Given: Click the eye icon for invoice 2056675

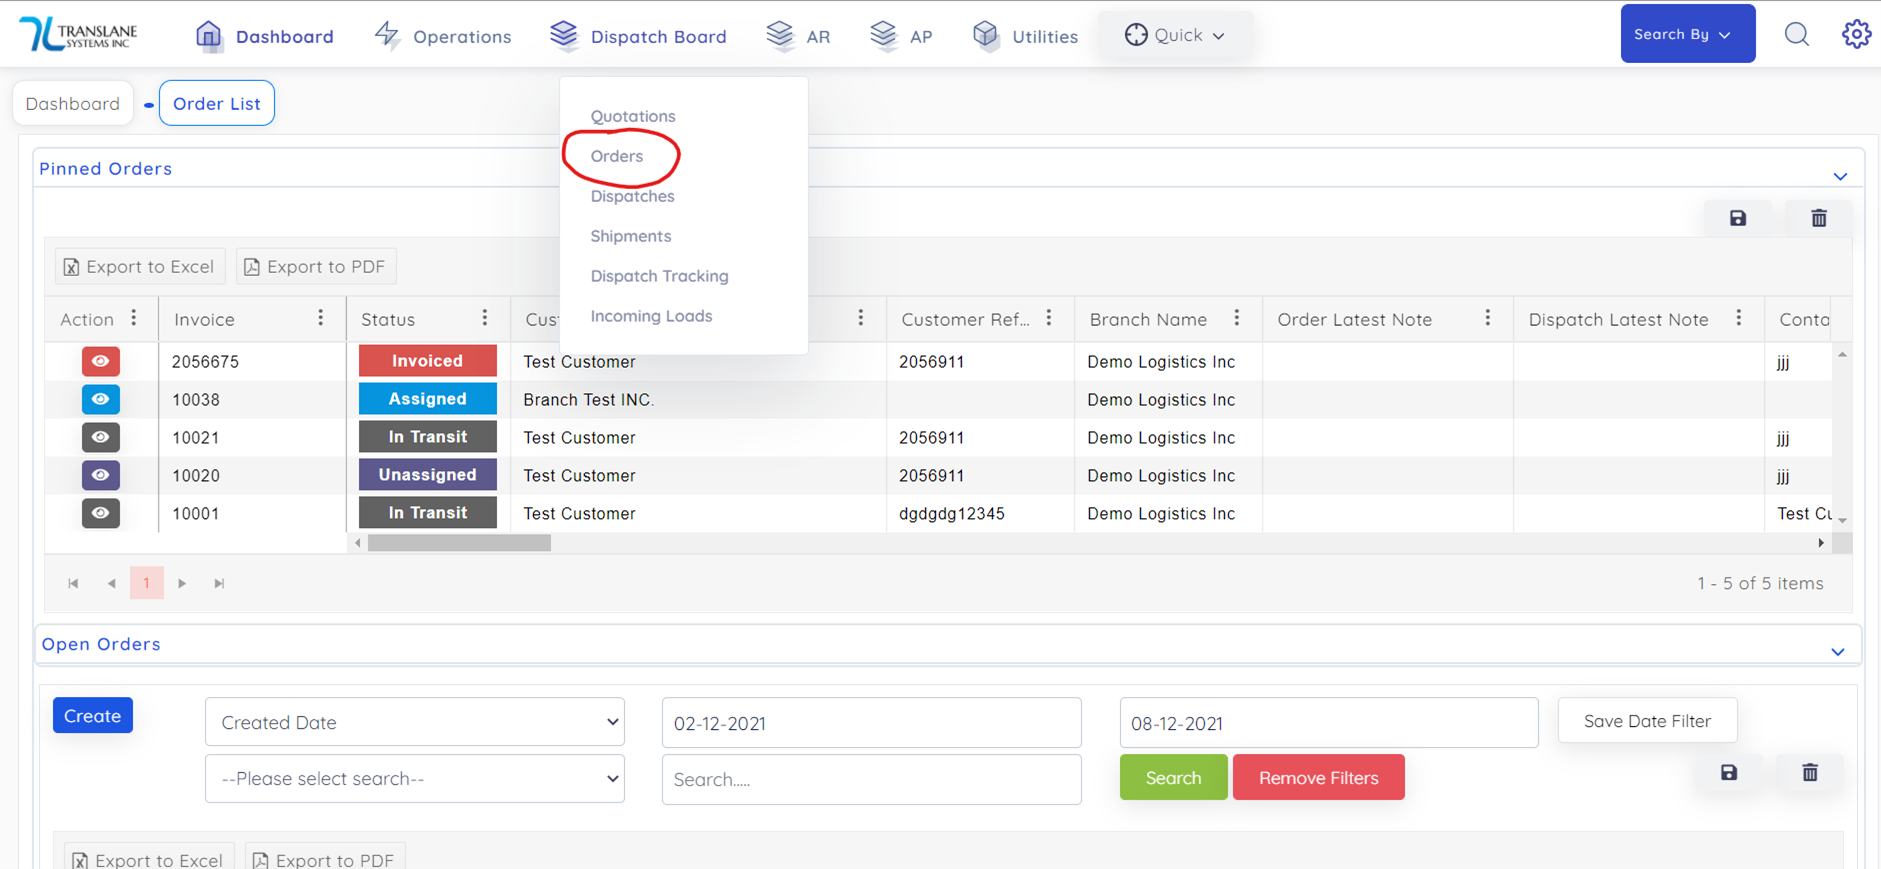Looking at the screenshot, I should (x=100, y=361).
